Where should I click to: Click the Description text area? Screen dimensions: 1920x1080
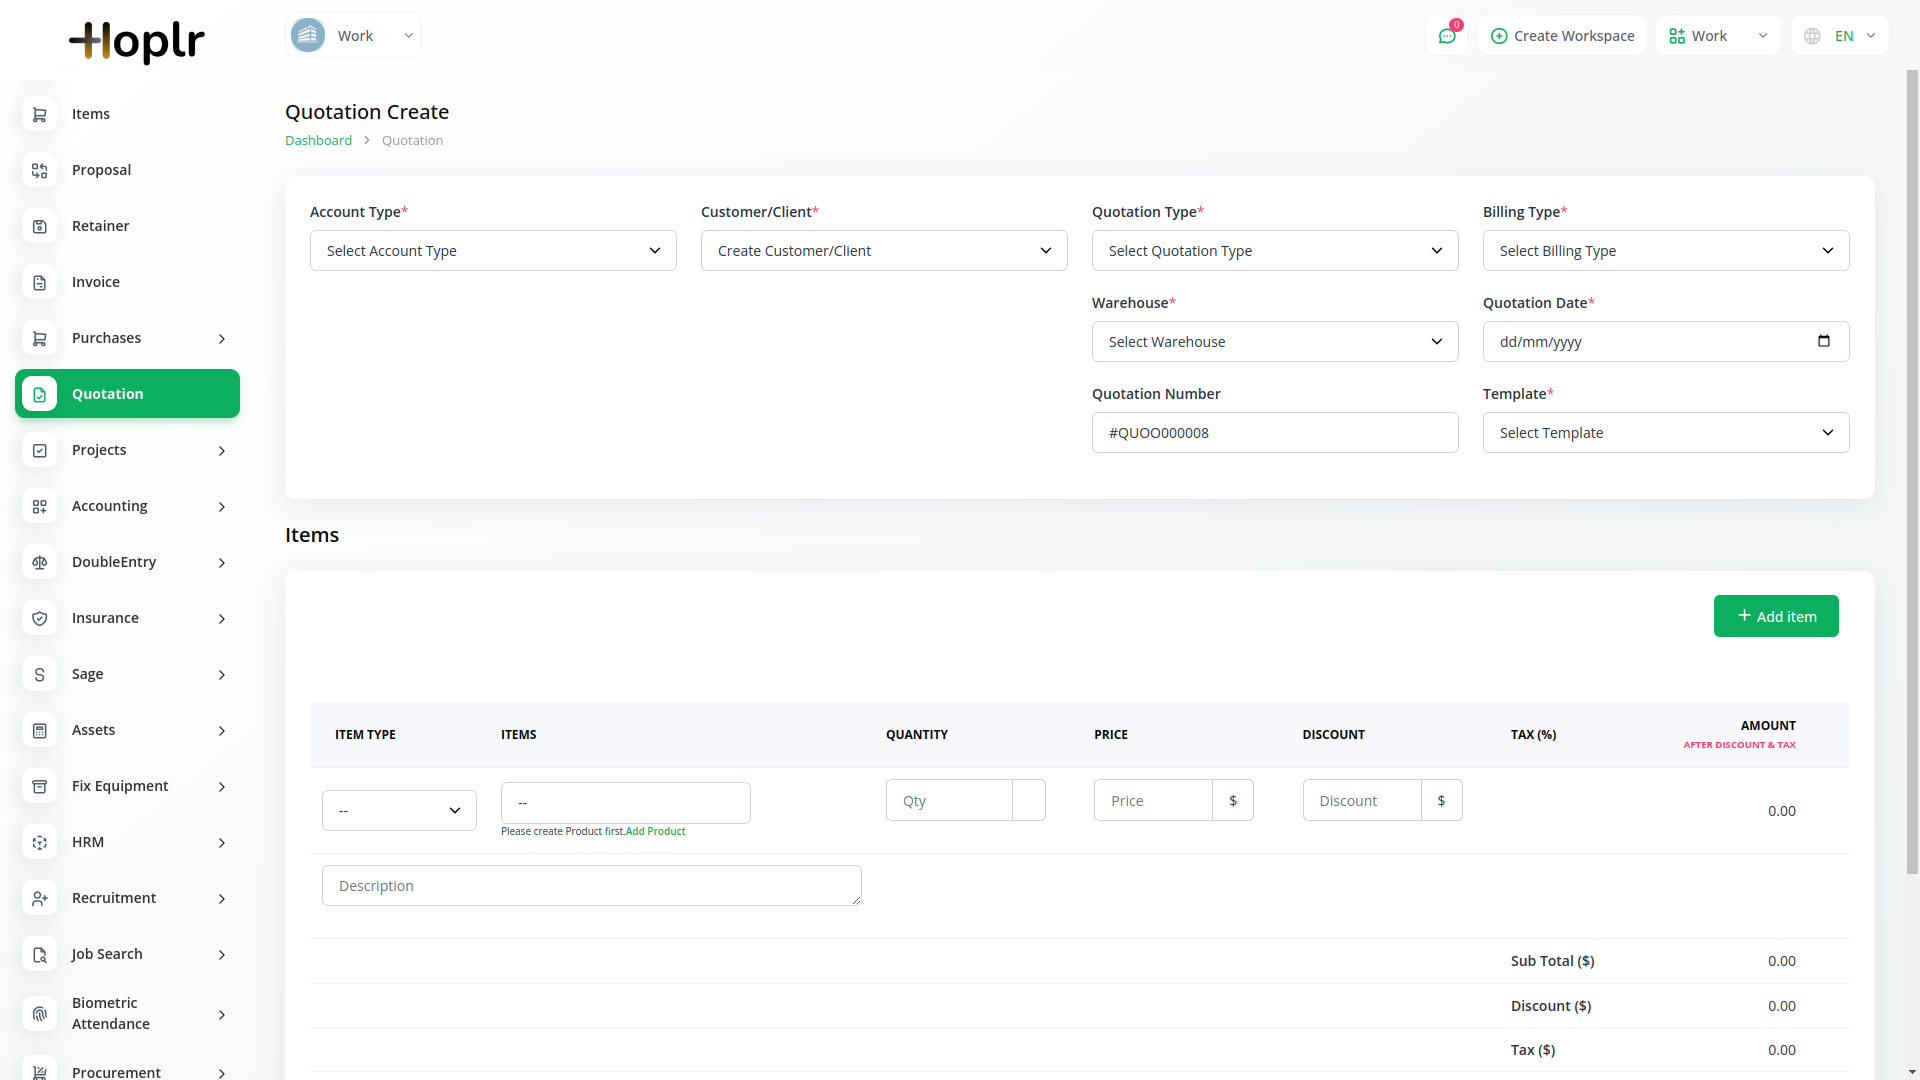click(x=592, y=885)
